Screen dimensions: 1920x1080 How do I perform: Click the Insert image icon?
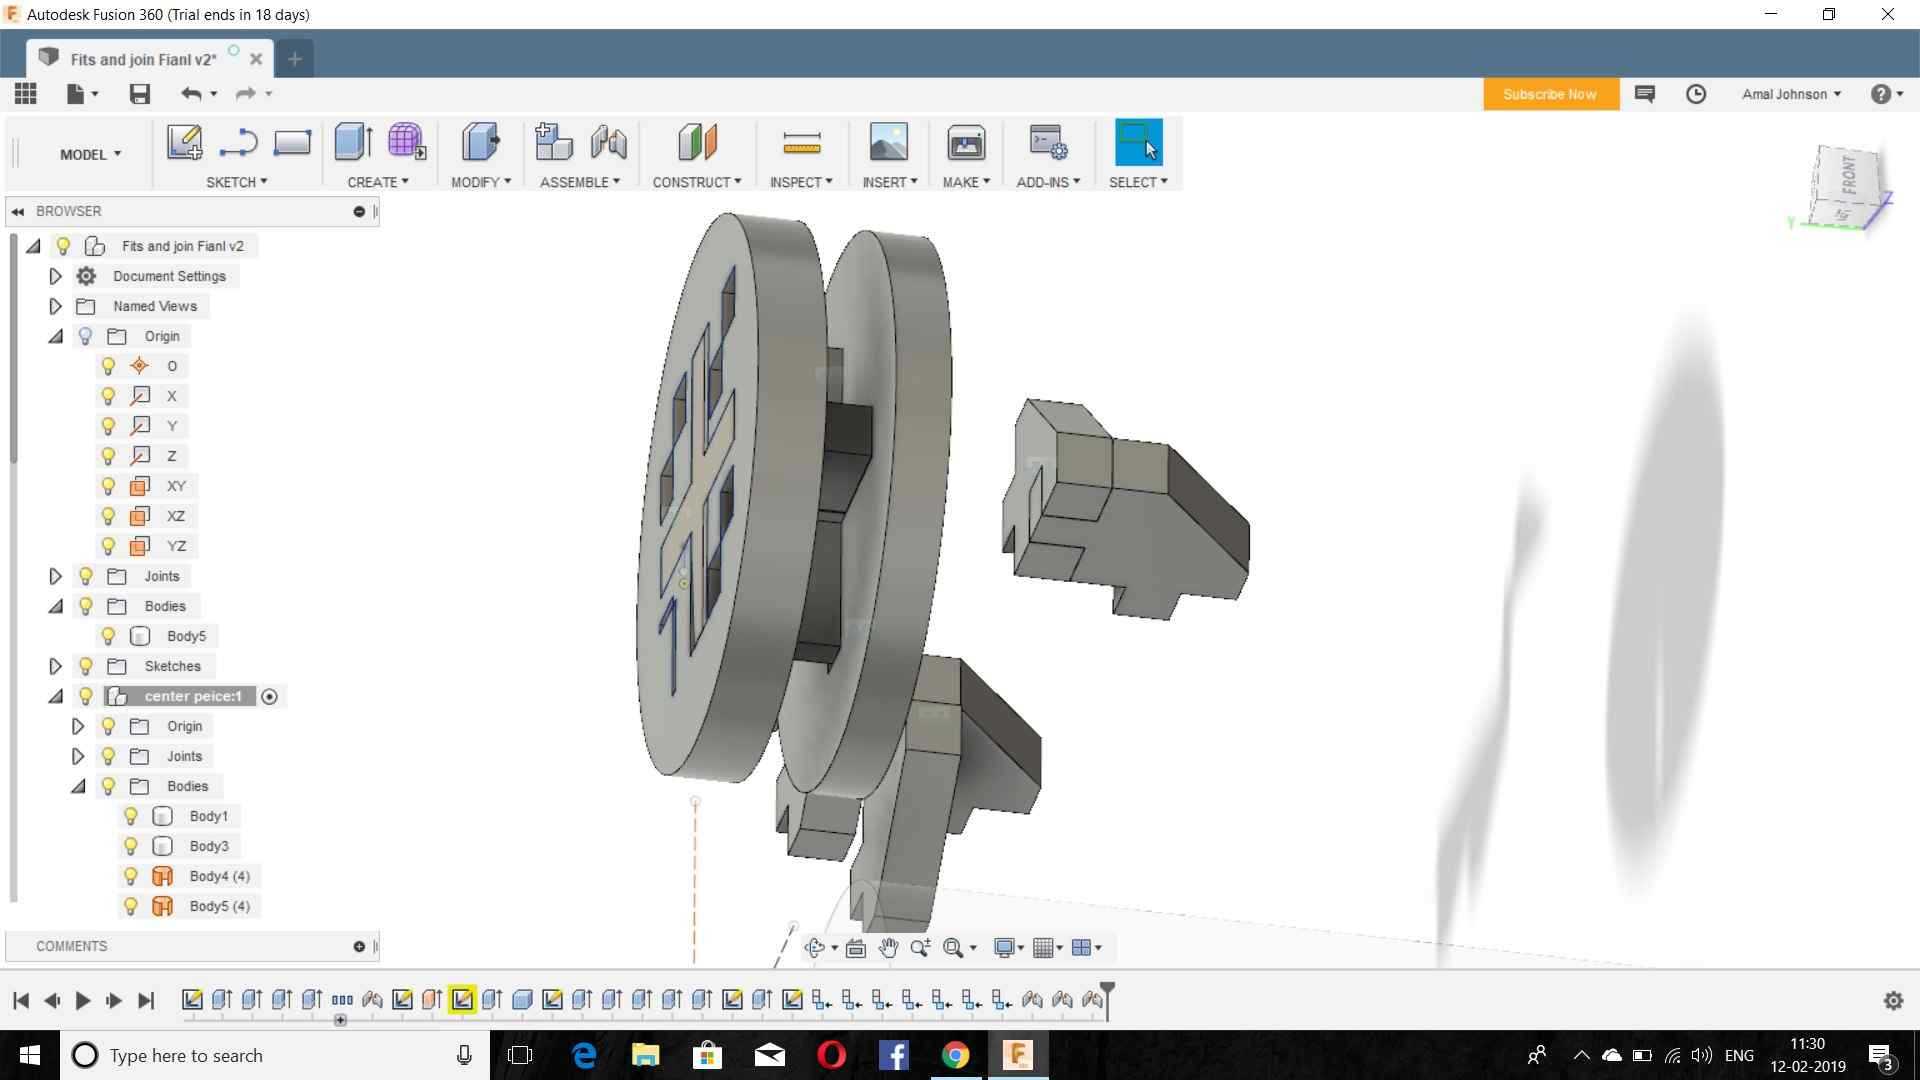888,142
